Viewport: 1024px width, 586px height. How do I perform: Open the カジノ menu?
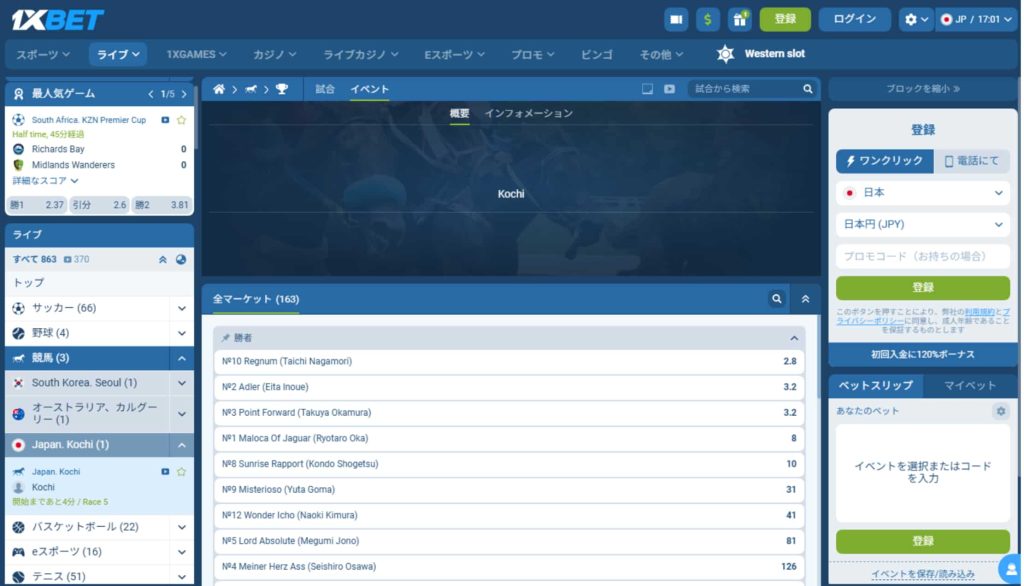pyautogui.click(x=274, y=54)
